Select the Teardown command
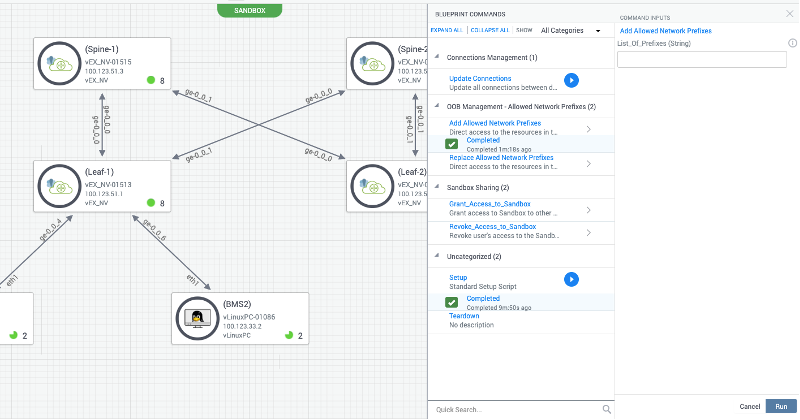Viewport: 800px width, 420px height. tap(467, 315)
